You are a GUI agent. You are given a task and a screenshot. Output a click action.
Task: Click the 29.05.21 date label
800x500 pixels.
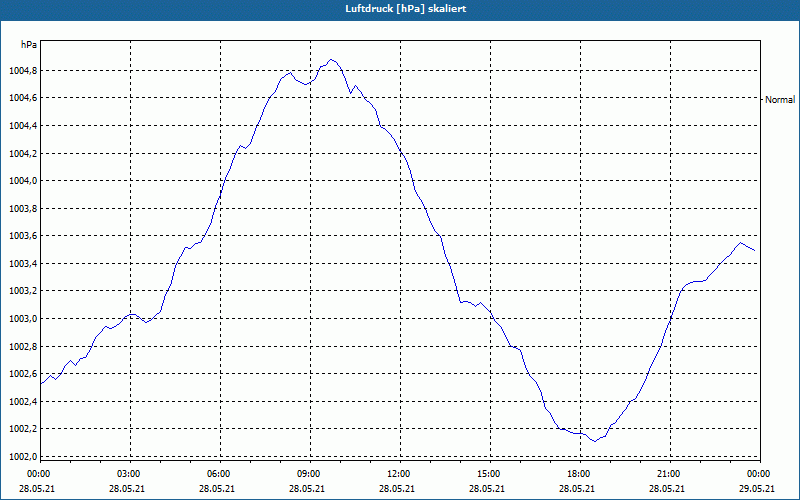pos(759,489)
